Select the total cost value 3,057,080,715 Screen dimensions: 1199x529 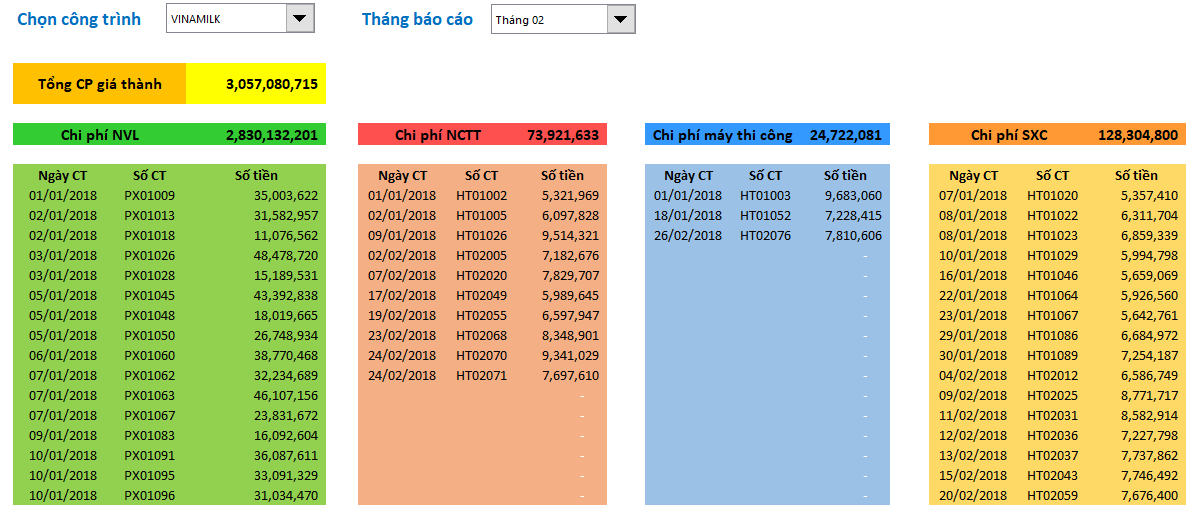click(x=257, y=84)
